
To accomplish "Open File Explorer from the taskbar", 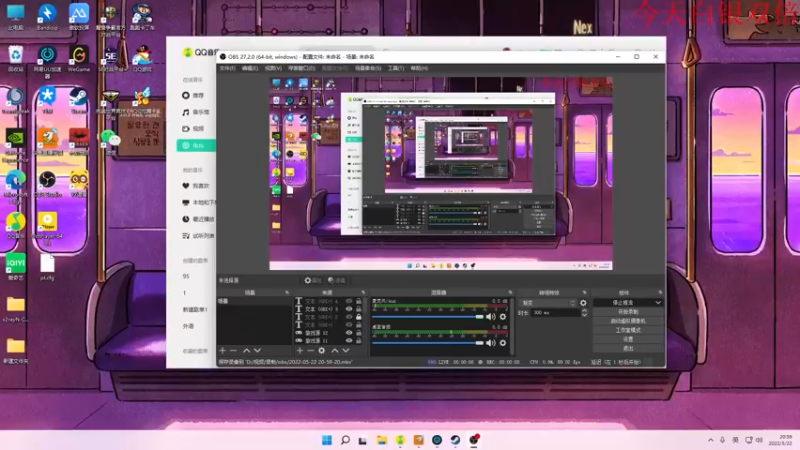I will 382,440.
